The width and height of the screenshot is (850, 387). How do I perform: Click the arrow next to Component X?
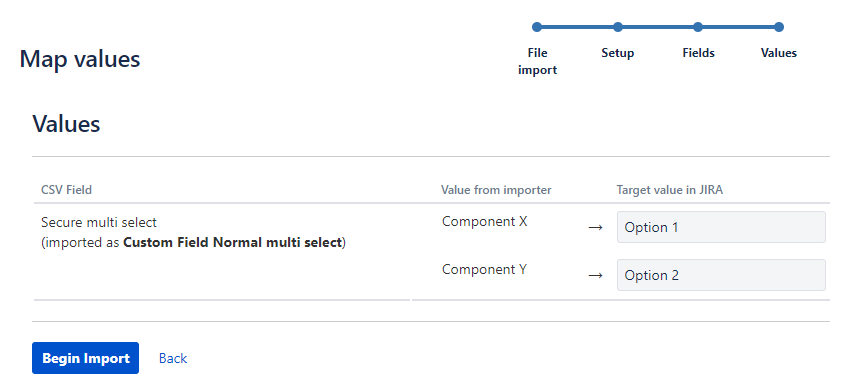pyautogui.click(x=595, y=228)
